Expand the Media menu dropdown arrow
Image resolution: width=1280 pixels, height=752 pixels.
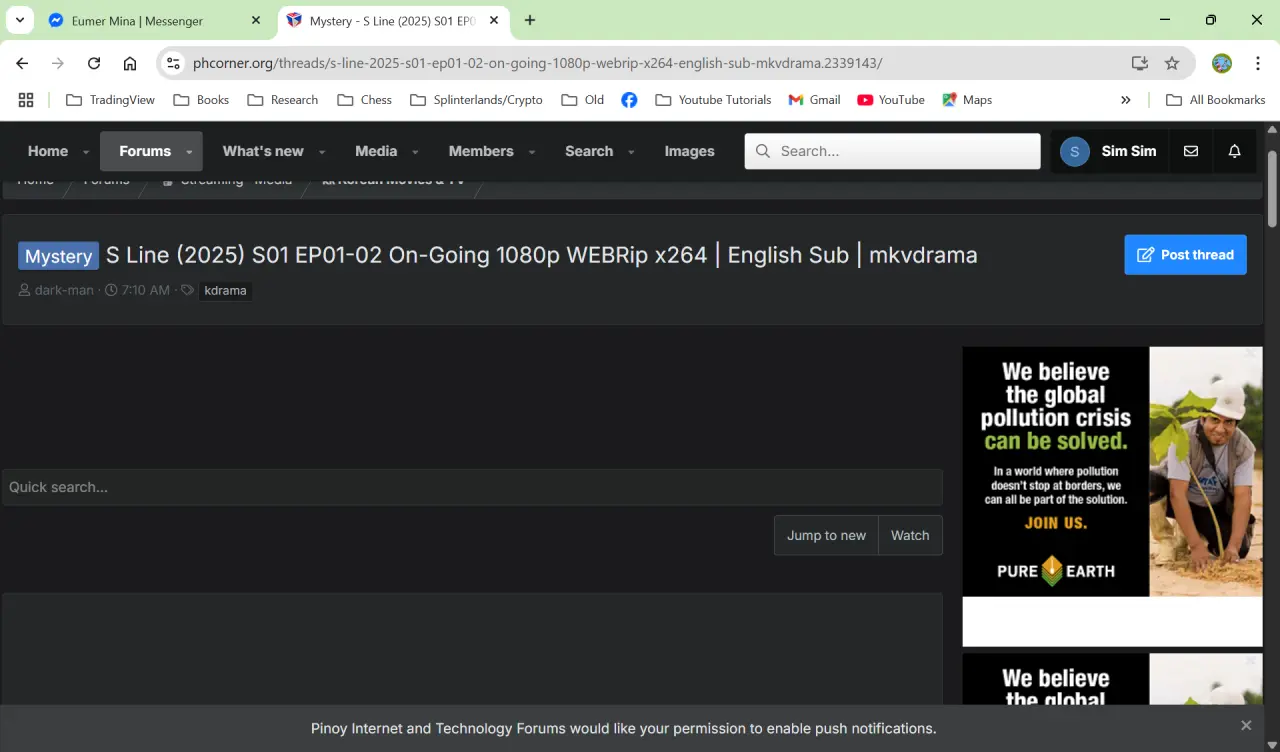coord(415,152)
